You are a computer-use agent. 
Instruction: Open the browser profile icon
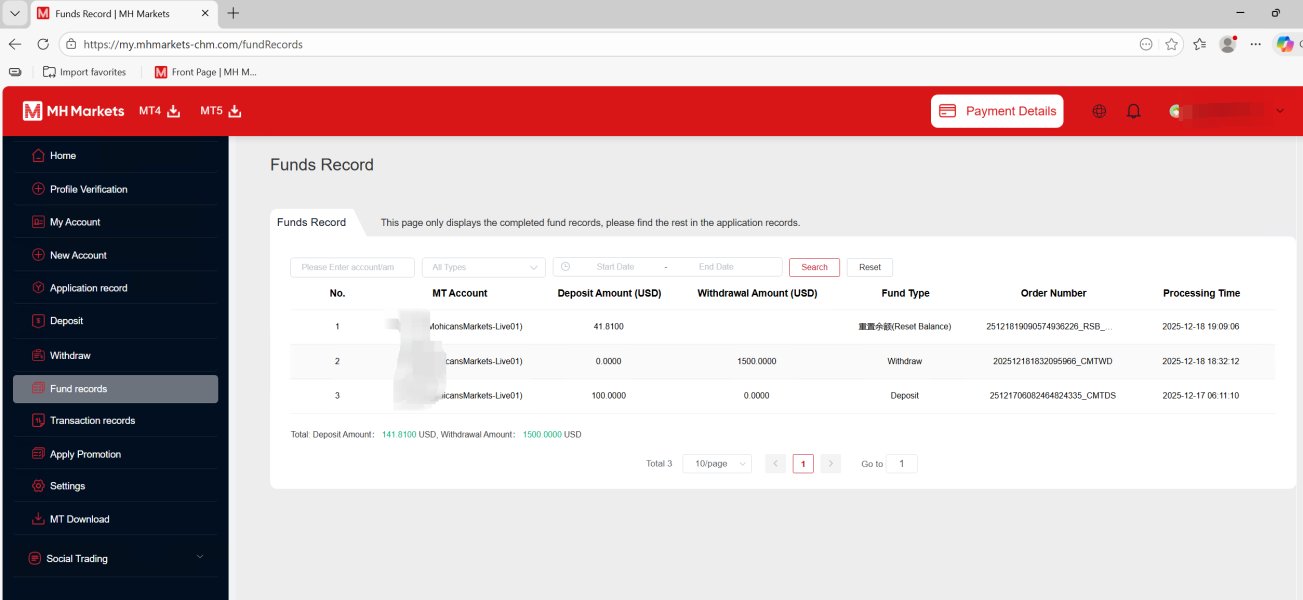pos(1227,44)
